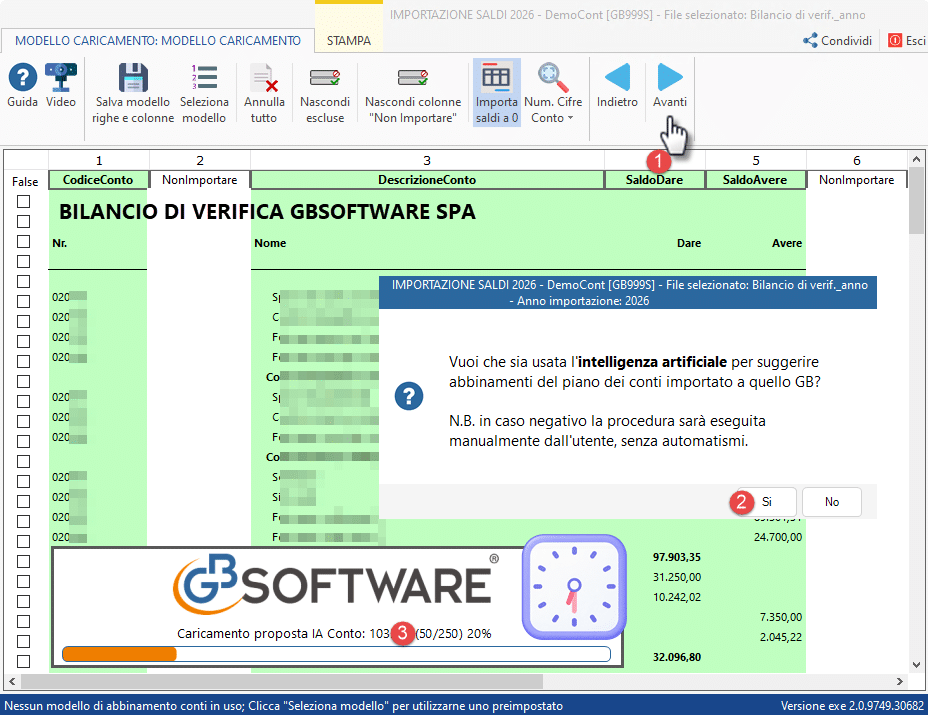Viewport: 928px width, 715px height.
Task: Click column number 5 header
Action: [x=756, y=160]
